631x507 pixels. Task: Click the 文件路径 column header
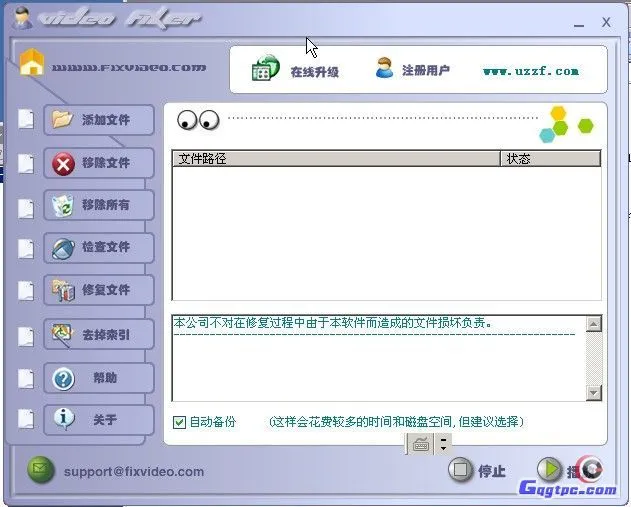[x=336, y=159]
